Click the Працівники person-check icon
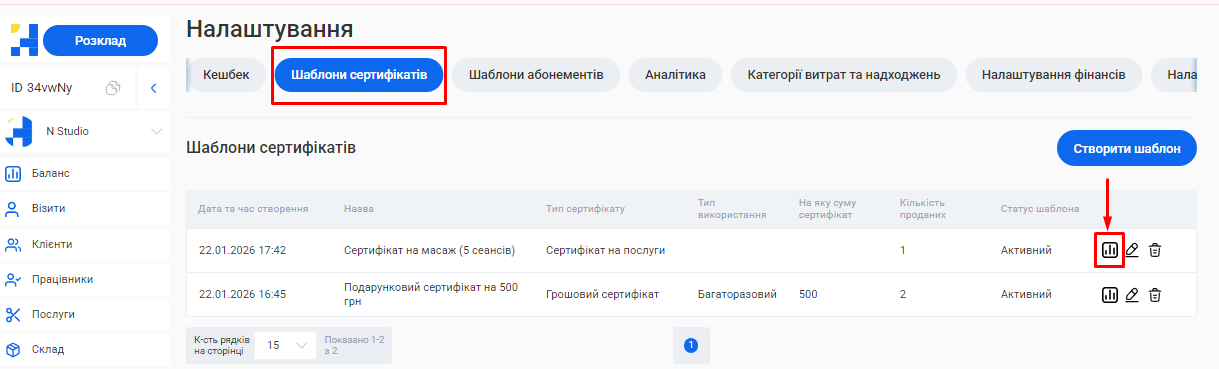Image resolution: width=1219 pixels, height=369 pixels. 13,279
